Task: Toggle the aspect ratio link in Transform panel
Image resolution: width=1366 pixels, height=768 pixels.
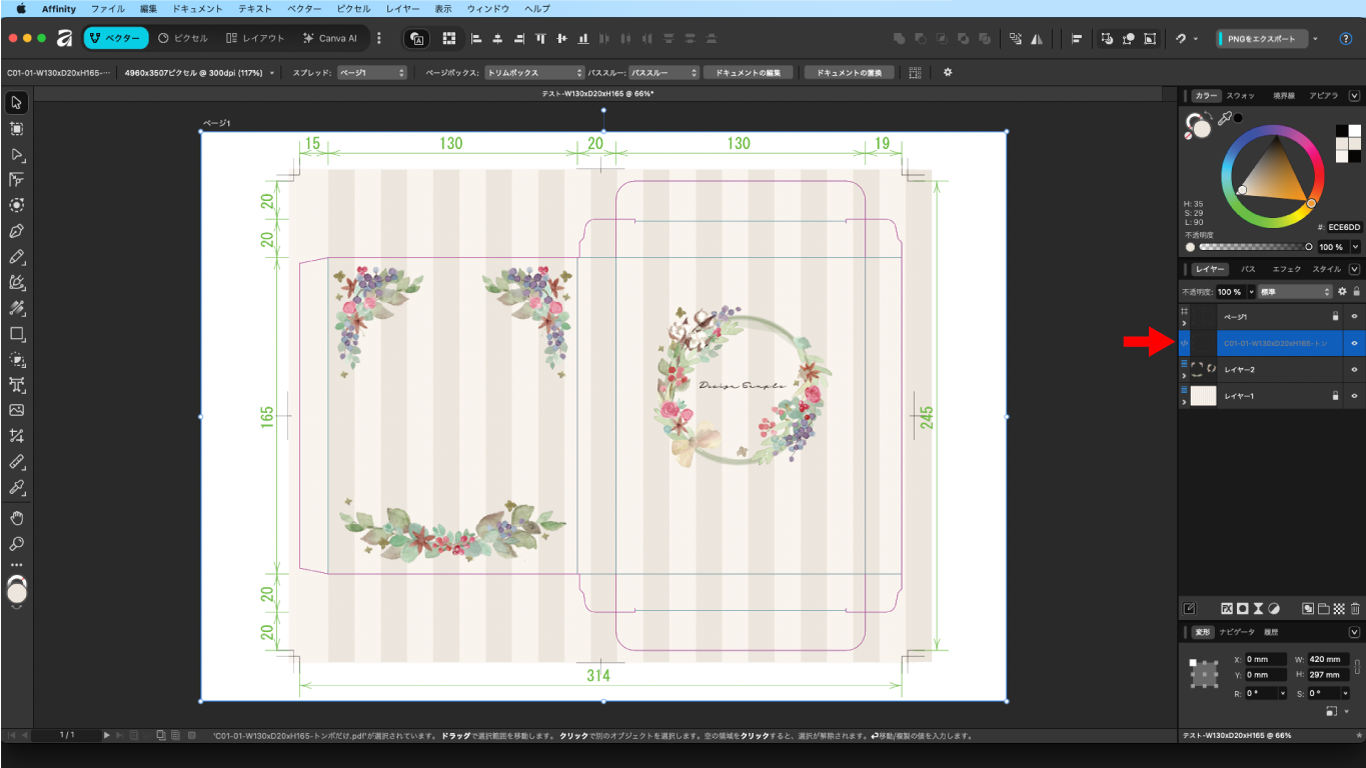Action: [x=1357, y=666]
